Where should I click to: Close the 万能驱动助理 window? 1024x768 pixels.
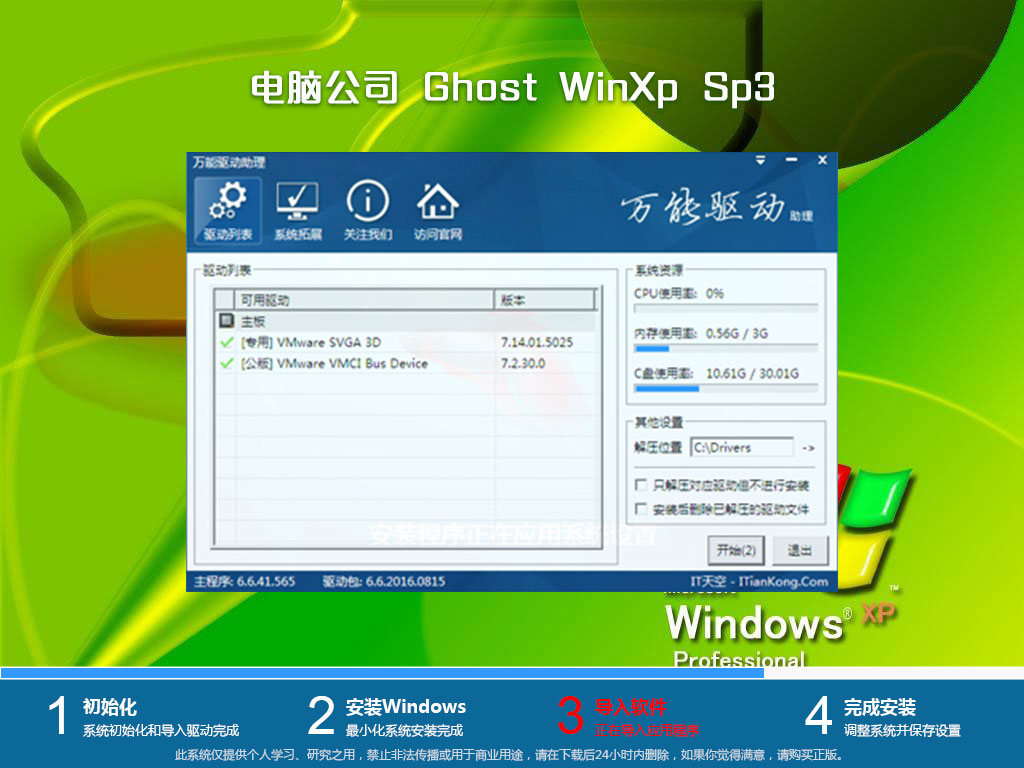(822, 160)
